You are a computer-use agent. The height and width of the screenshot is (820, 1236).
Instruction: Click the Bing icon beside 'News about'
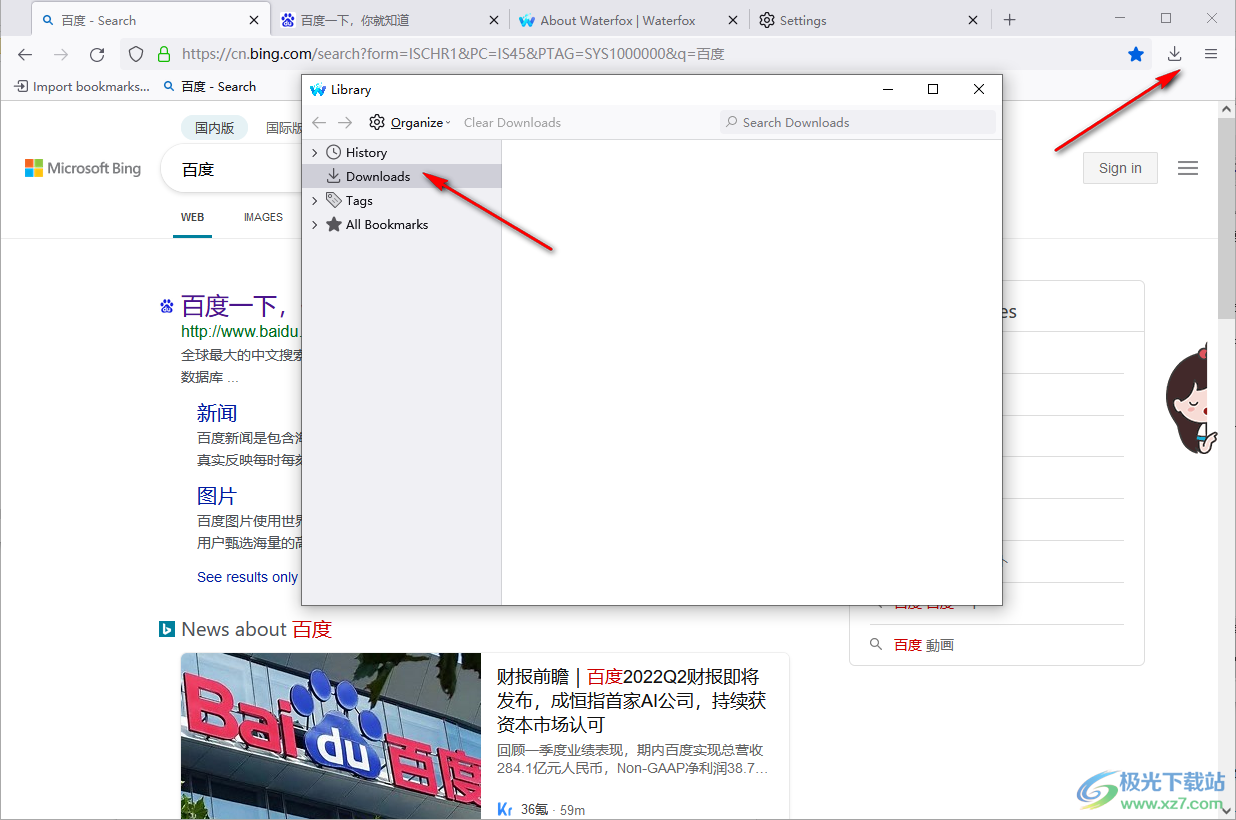(167, 629)
